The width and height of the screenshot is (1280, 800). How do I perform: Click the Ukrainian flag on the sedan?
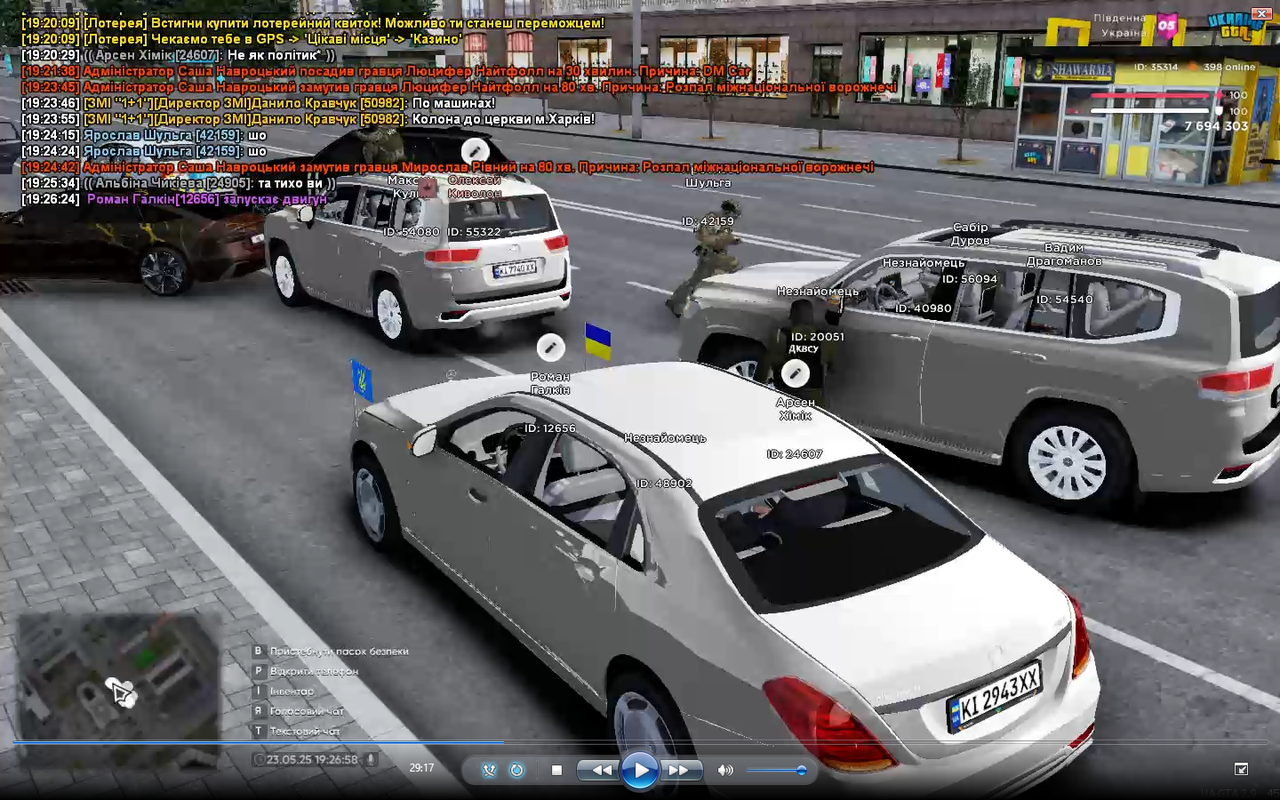click(x=598, y=342)
